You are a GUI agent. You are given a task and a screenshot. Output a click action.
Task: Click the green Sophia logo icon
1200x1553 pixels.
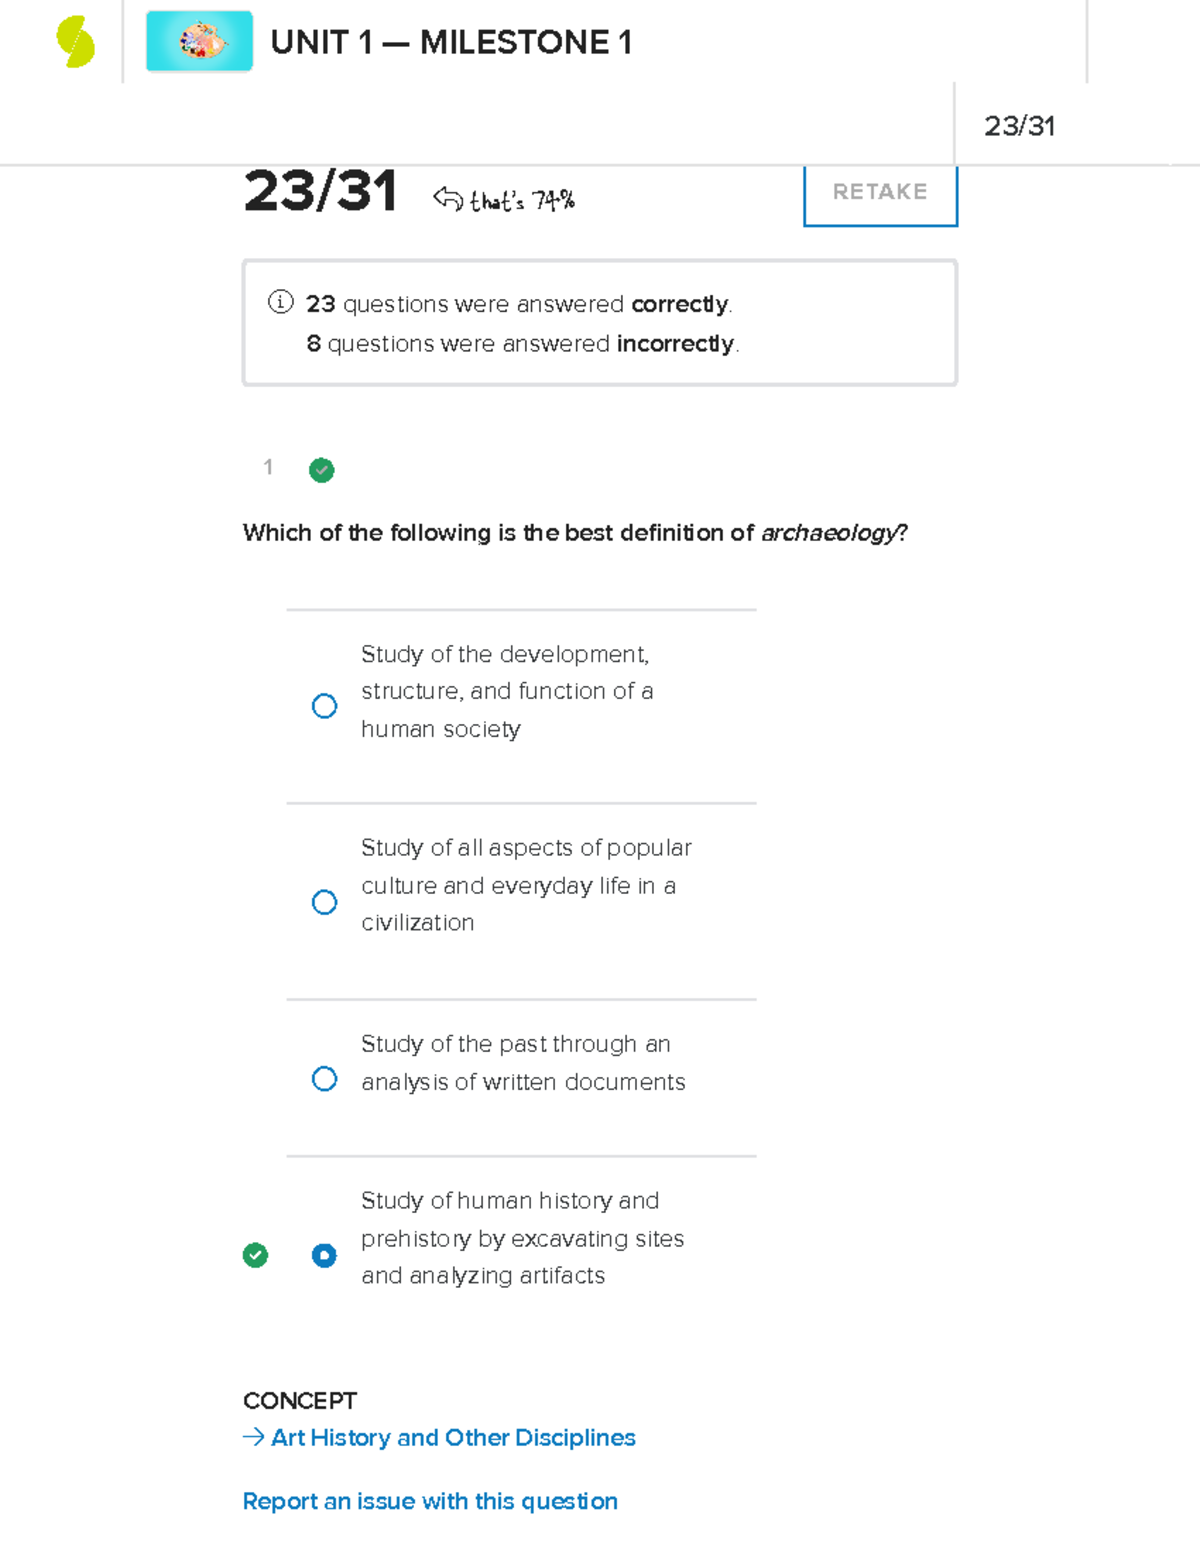coord(75,42)
